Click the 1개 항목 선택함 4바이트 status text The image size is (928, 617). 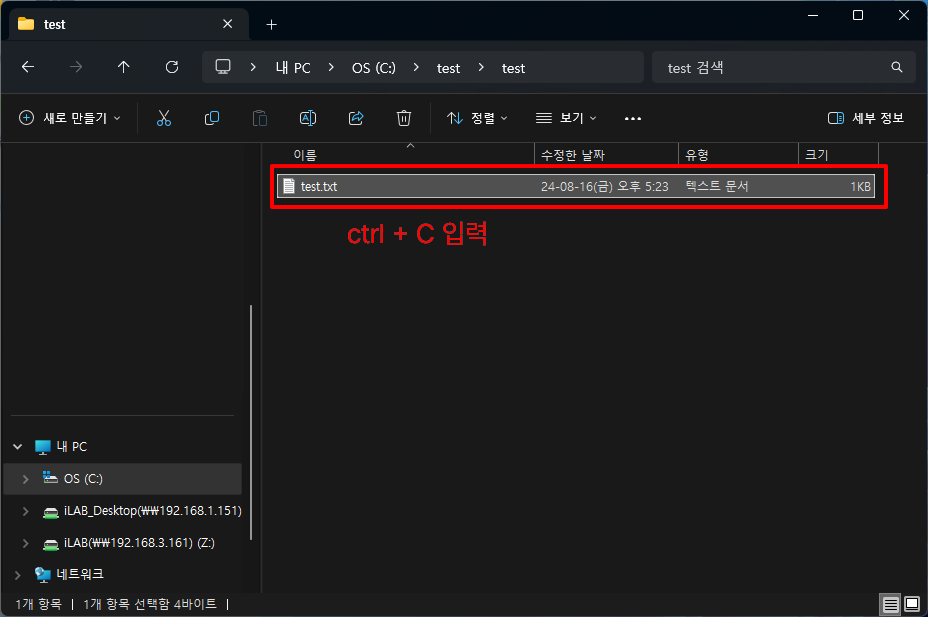pyautogui.click(x=150, y=604)
